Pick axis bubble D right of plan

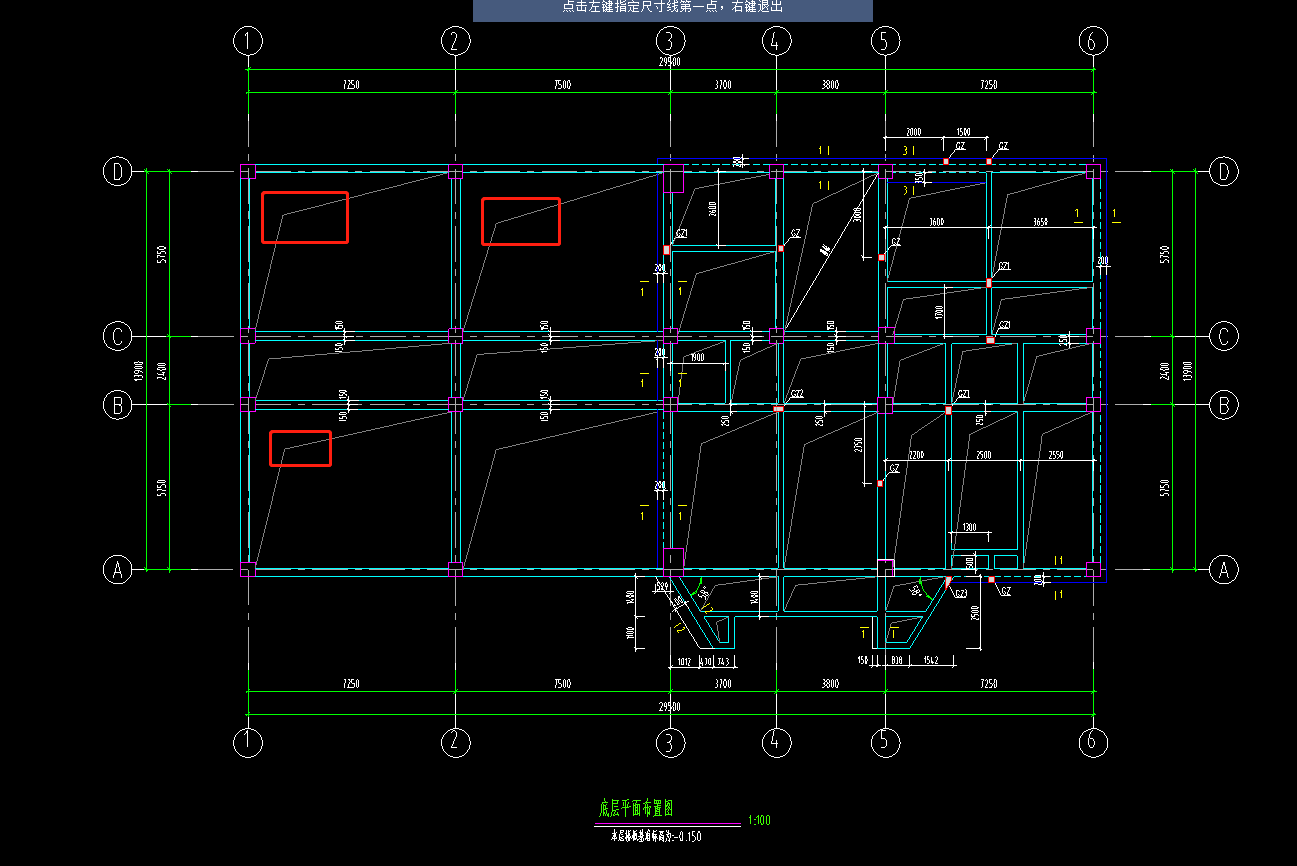[1223, 172]
